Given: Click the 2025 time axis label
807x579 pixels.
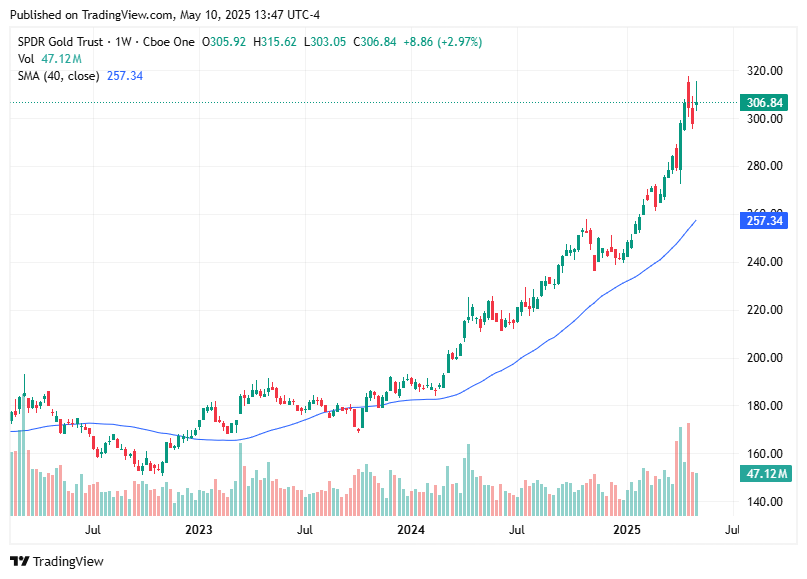Looking at the screenshot, I should pyautogui.click(x=627, y=530).
